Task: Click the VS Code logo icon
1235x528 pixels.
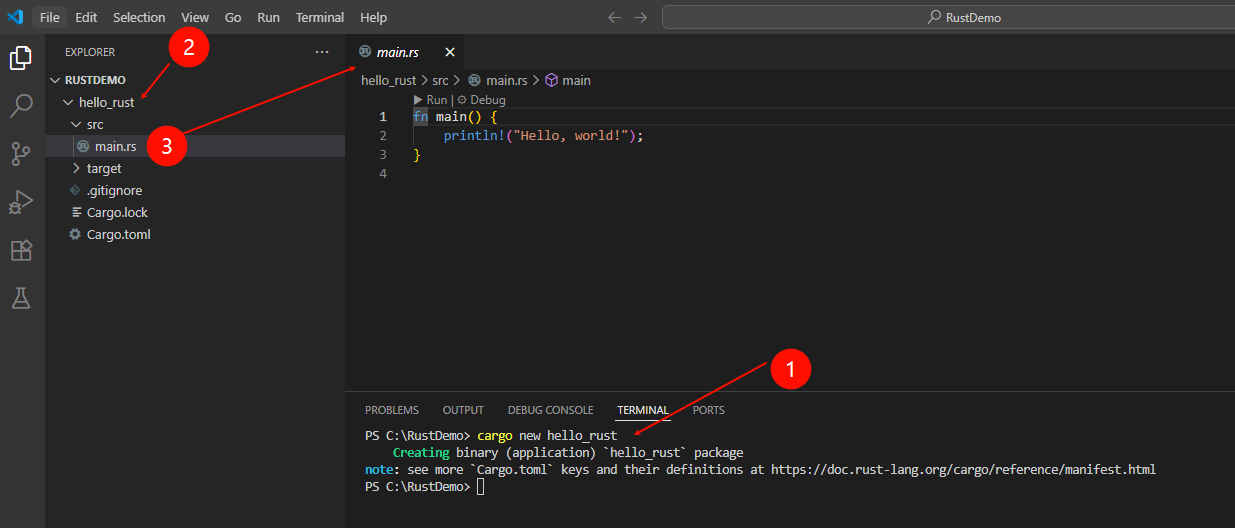Action: point(15,17)
